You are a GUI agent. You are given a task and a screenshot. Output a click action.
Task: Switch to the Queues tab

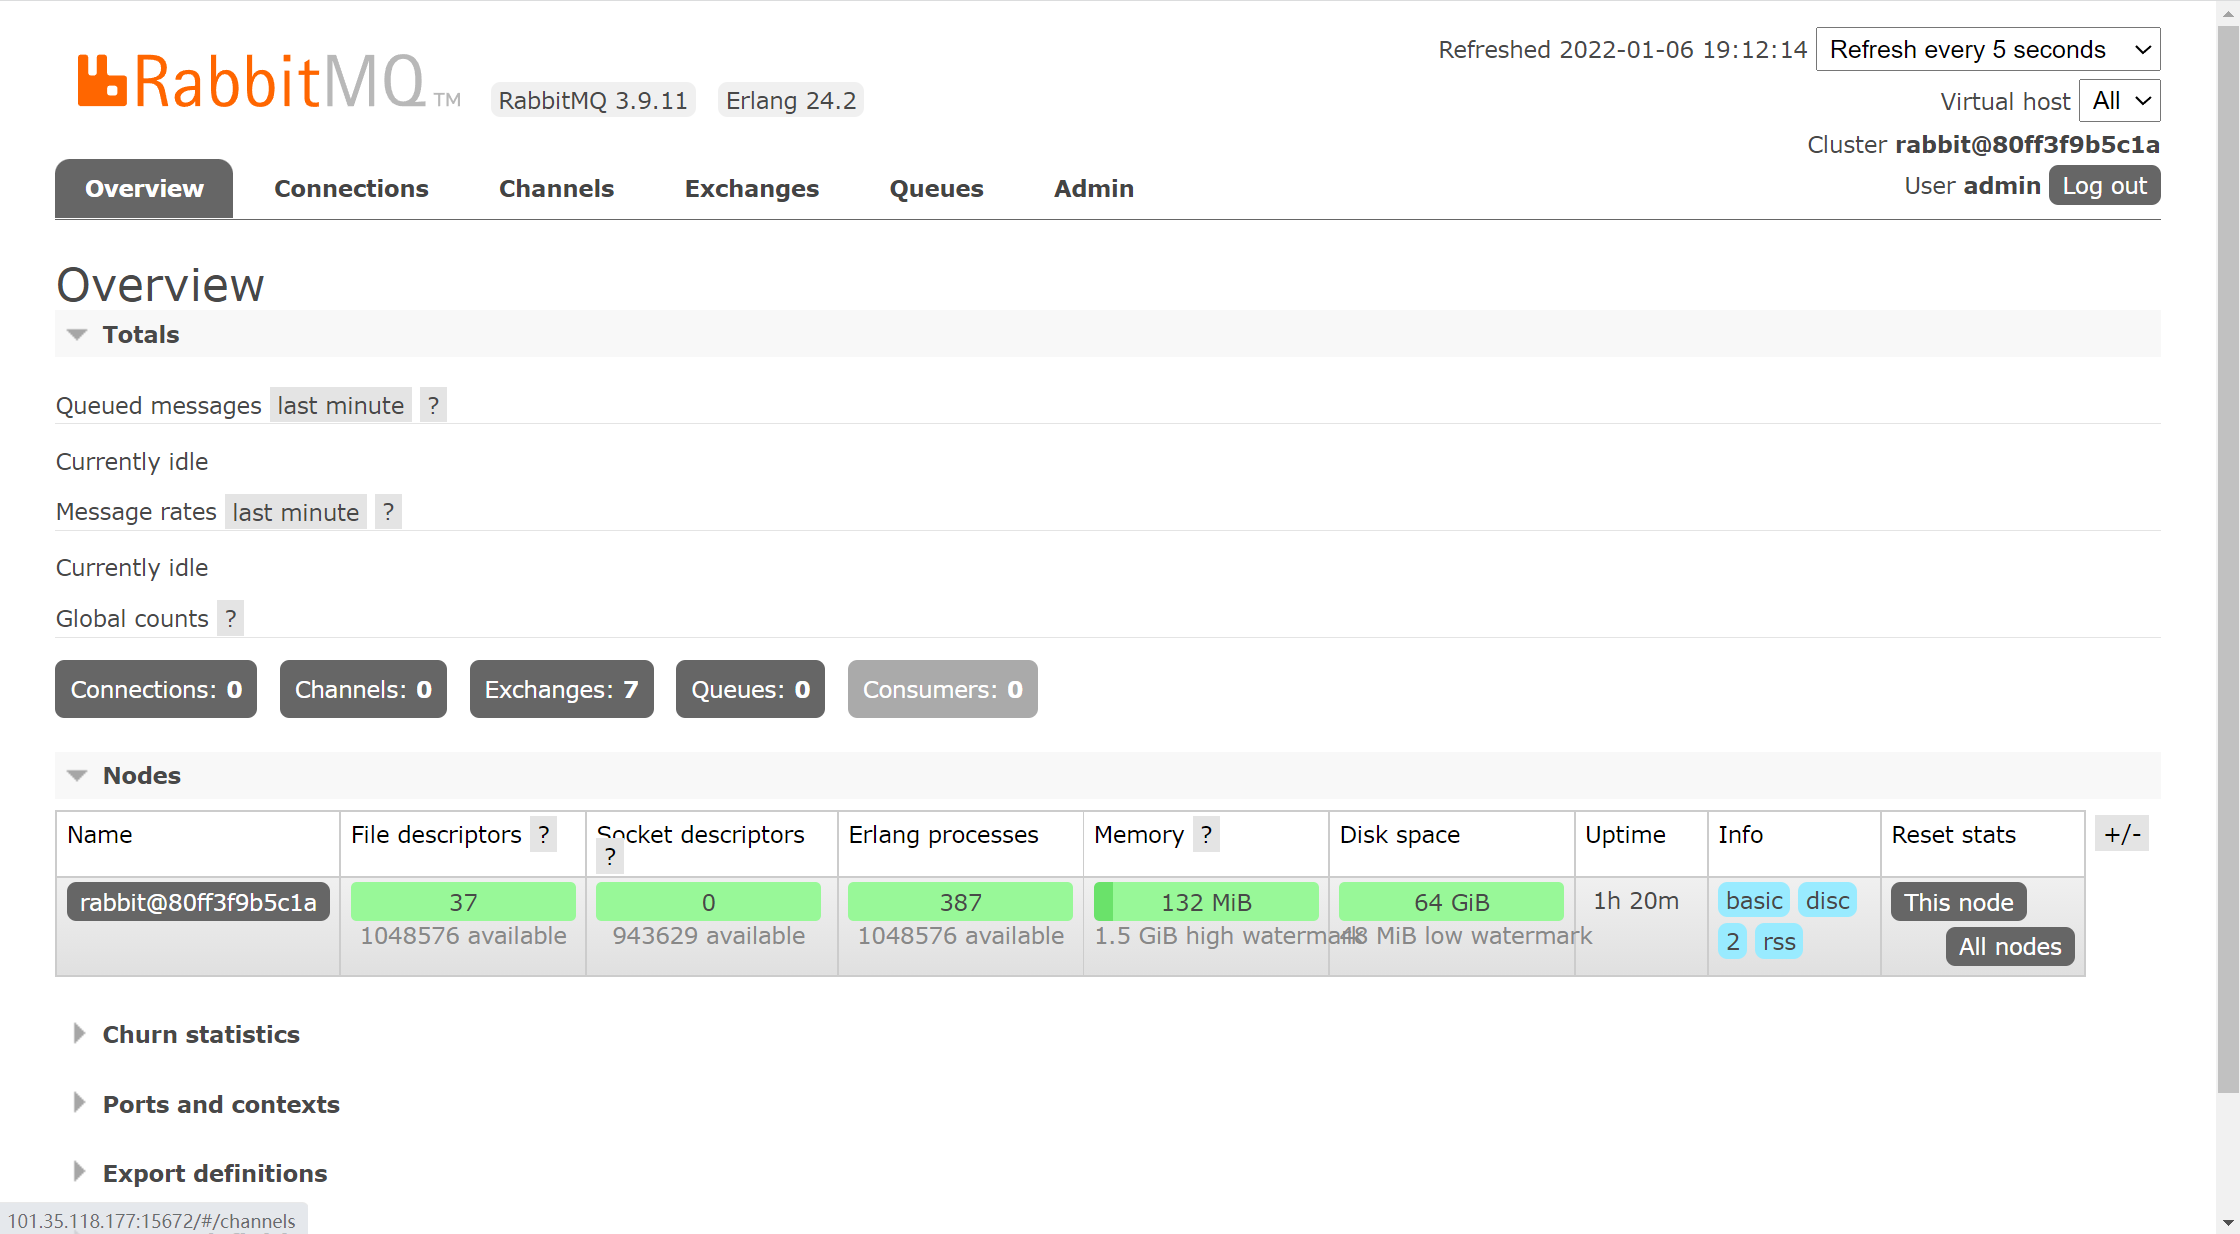(936, 188)
